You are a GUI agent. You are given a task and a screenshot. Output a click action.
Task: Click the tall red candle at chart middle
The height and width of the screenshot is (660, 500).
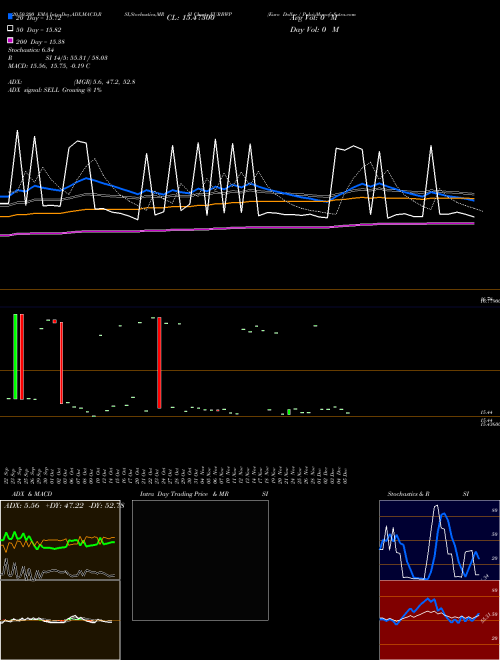[159, 363]
